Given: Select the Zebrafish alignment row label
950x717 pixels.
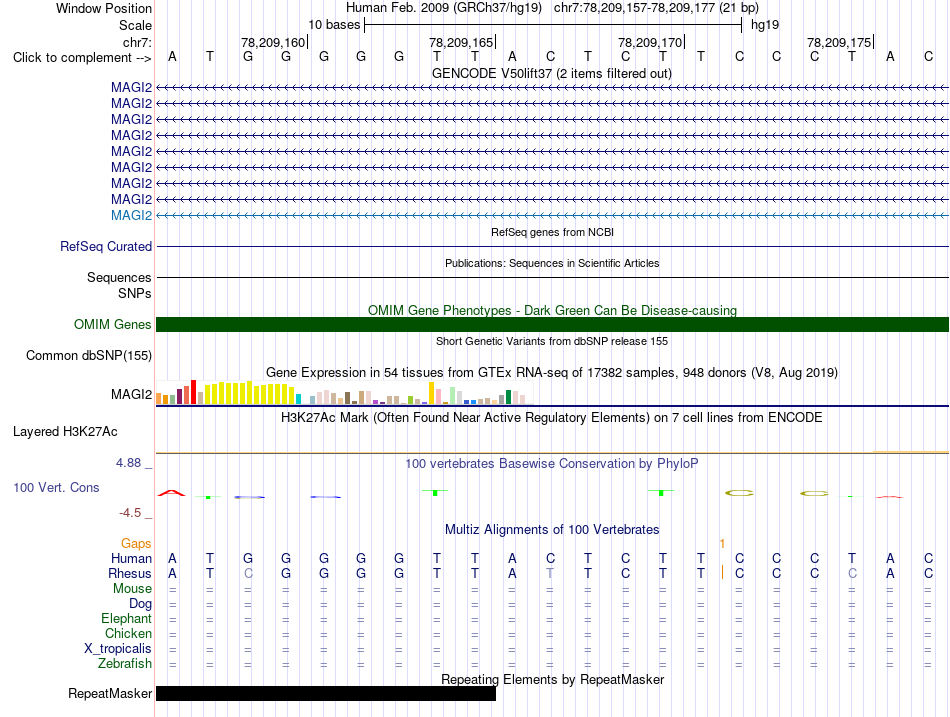Looking at the screenshot, I should 125,664.
